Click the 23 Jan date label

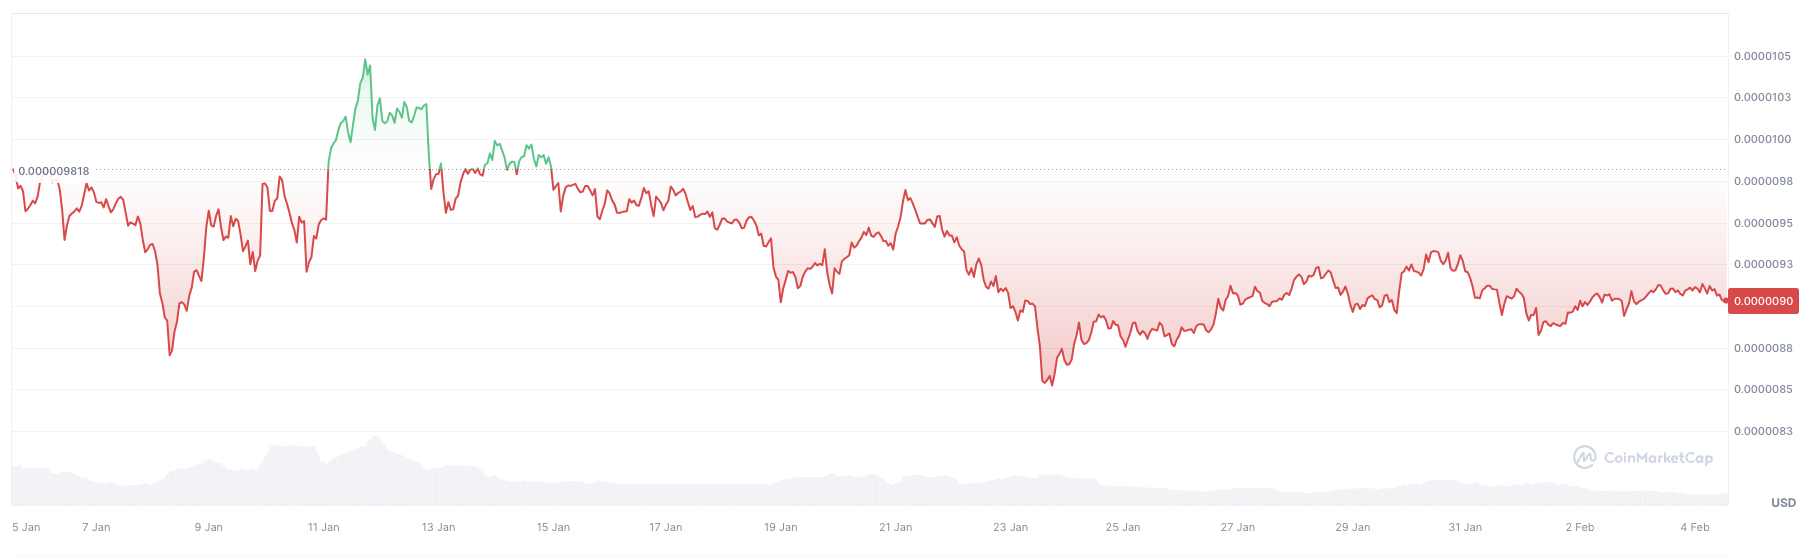[x=1010, y=527]
